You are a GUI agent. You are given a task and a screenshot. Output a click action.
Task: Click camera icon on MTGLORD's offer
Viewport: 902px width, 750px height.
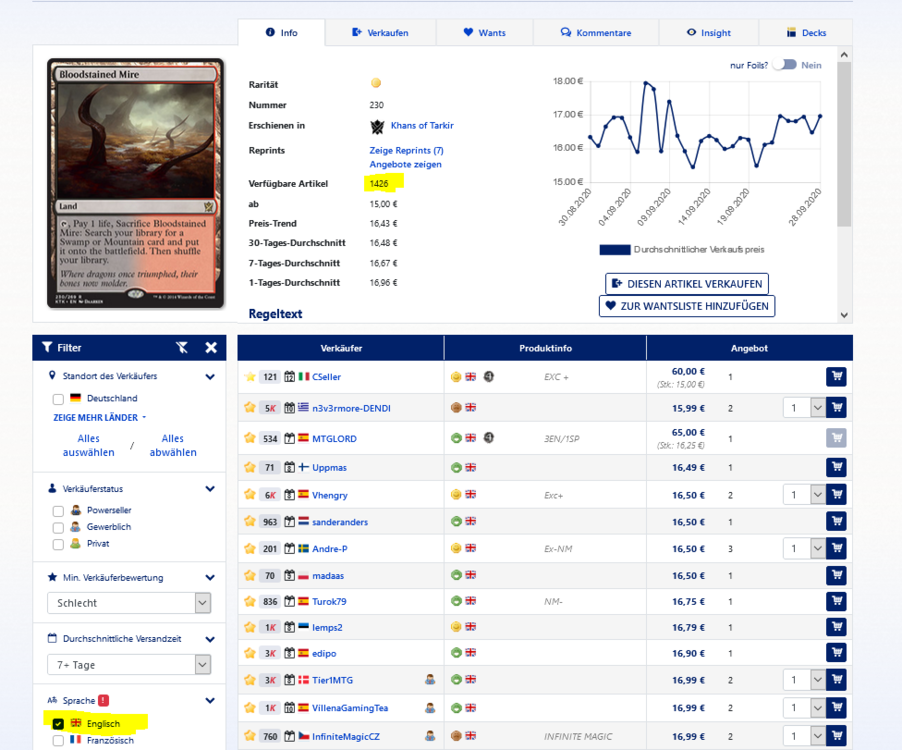point(490,438)
